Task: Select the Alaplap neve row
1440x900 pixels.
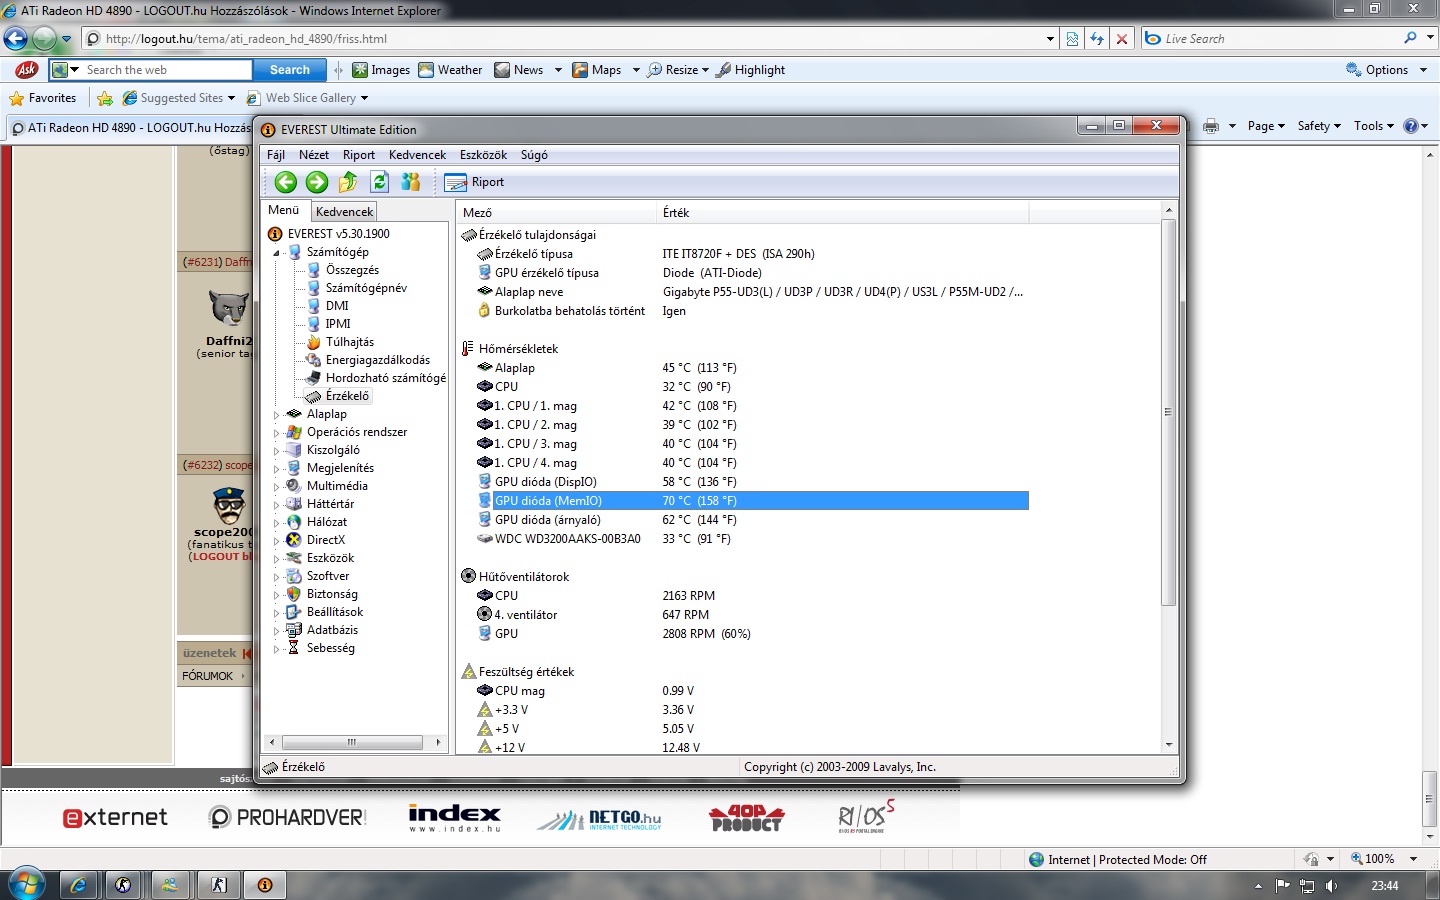Action: click(752, 292)
